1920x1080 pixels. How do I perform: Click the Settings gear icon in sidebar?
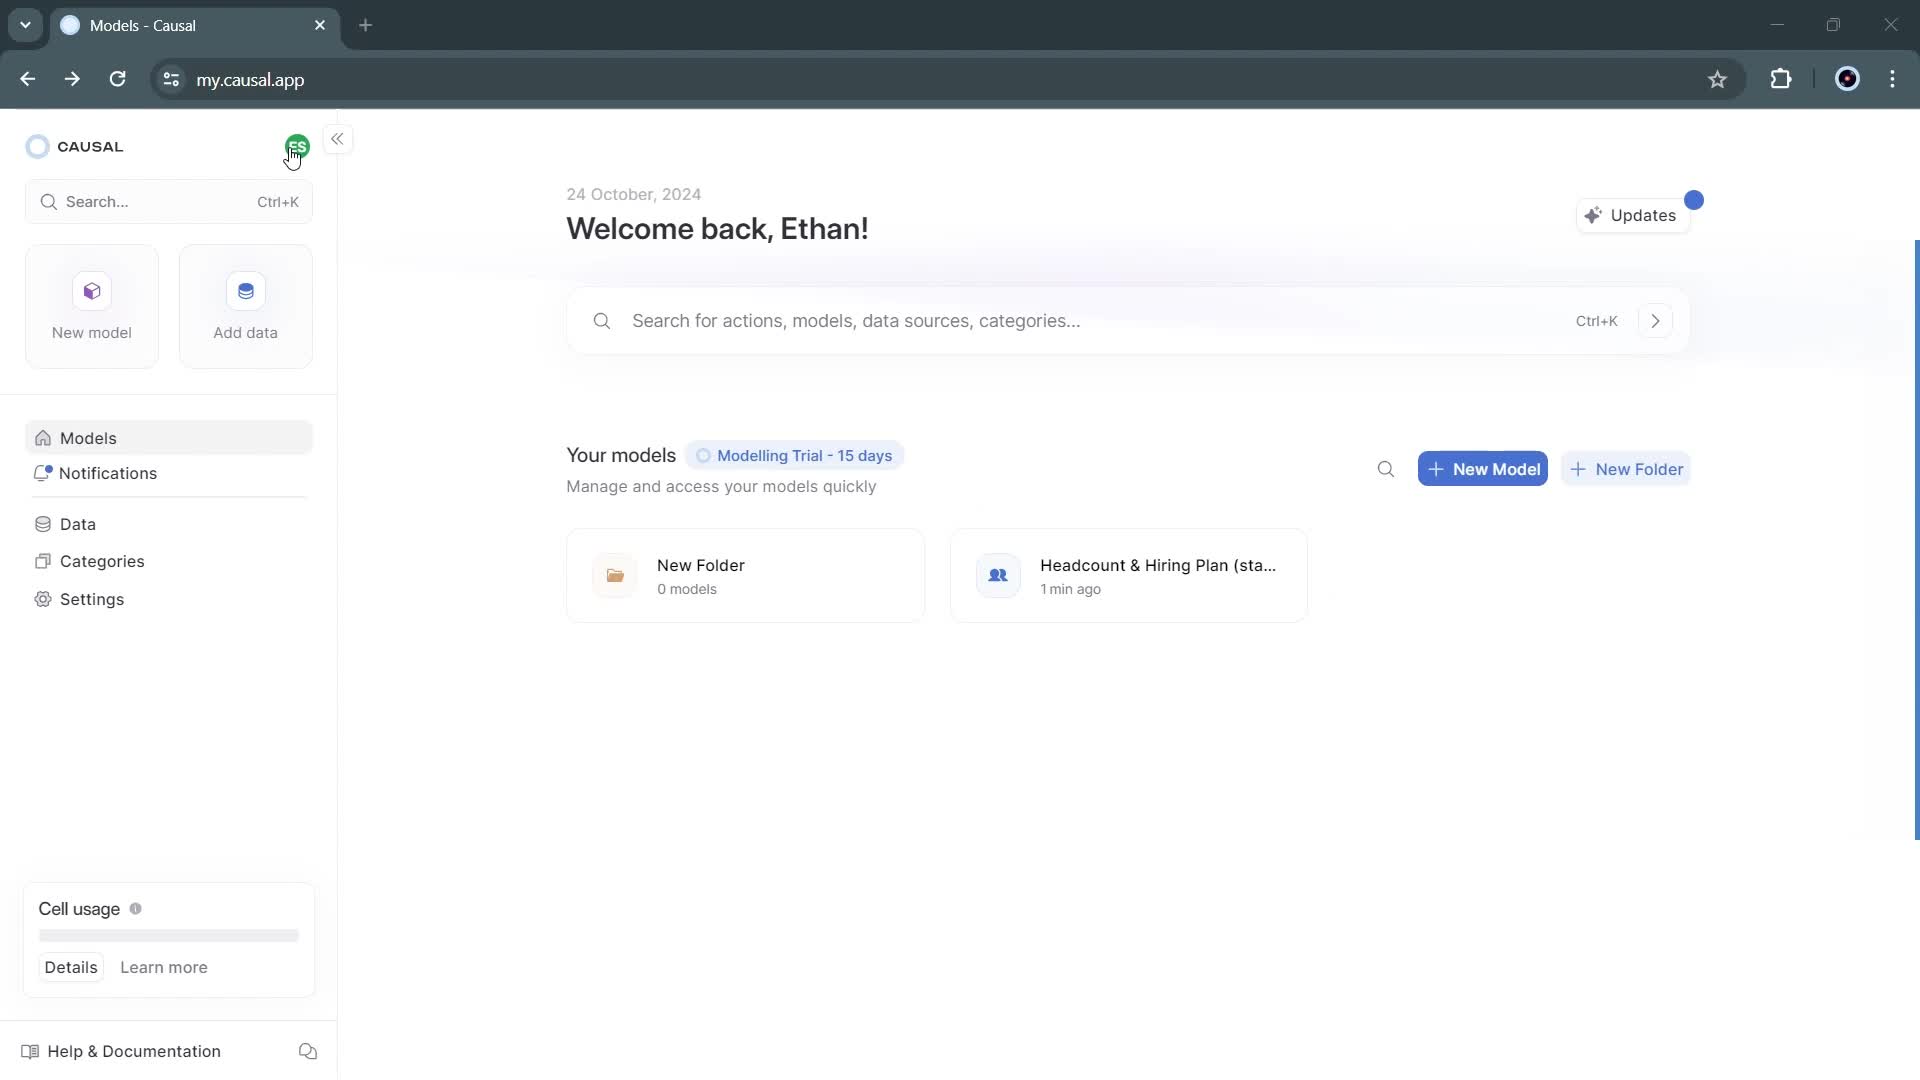pos(42,599)
